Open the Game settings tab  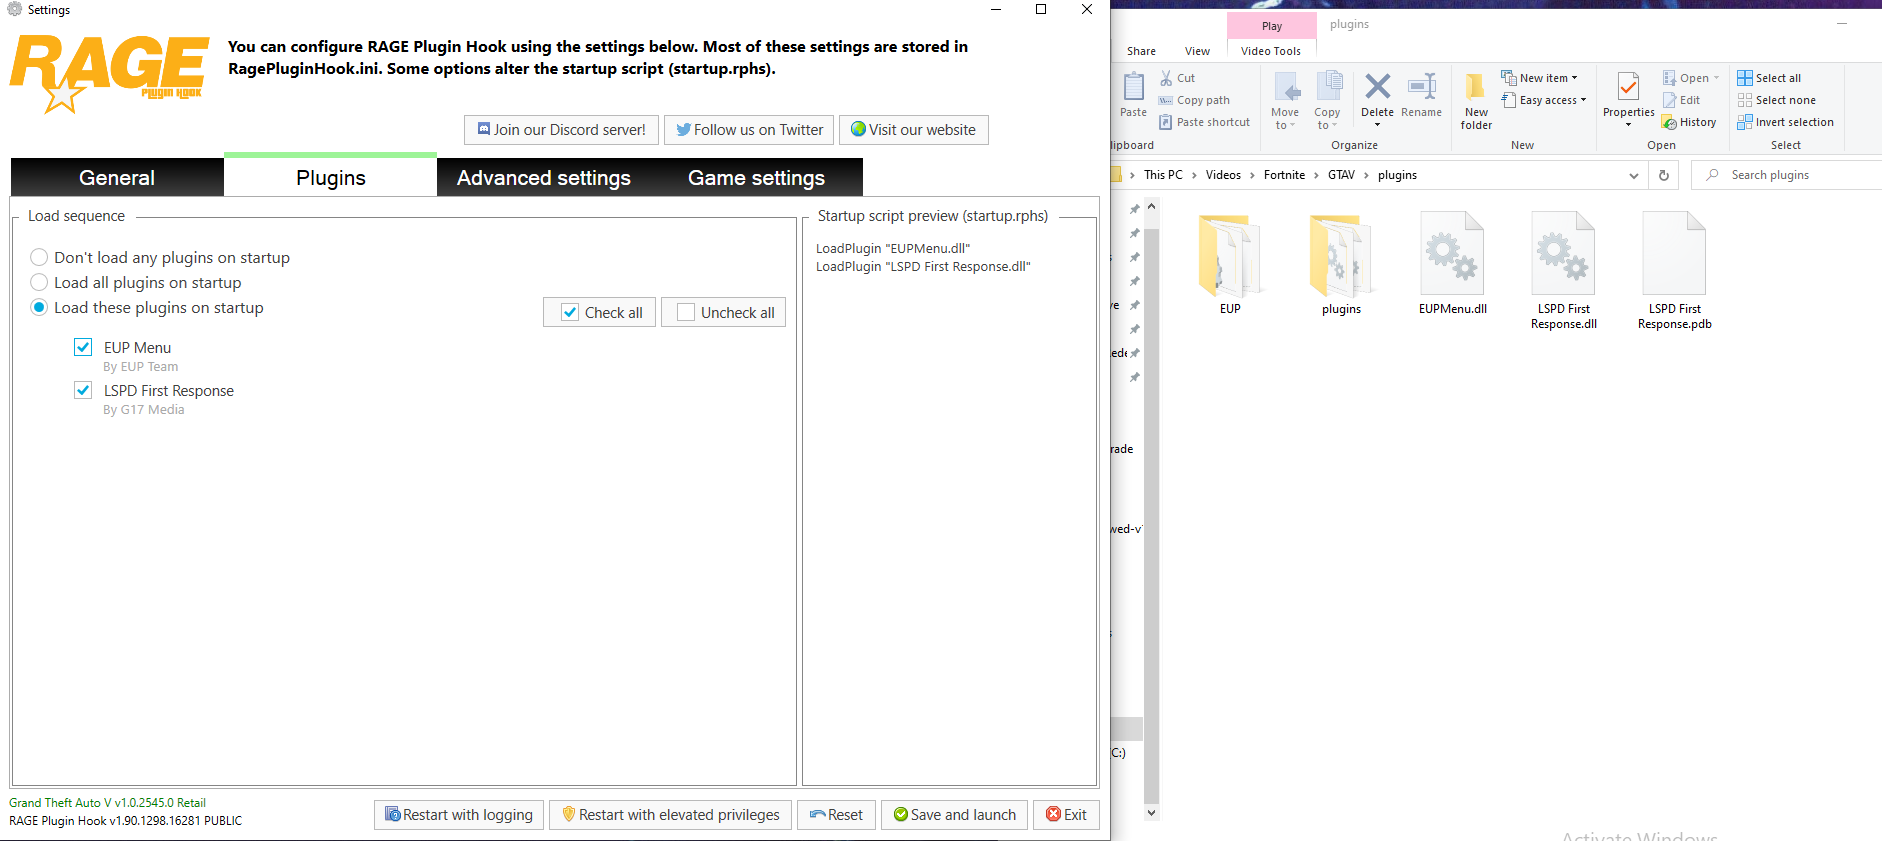756,178
